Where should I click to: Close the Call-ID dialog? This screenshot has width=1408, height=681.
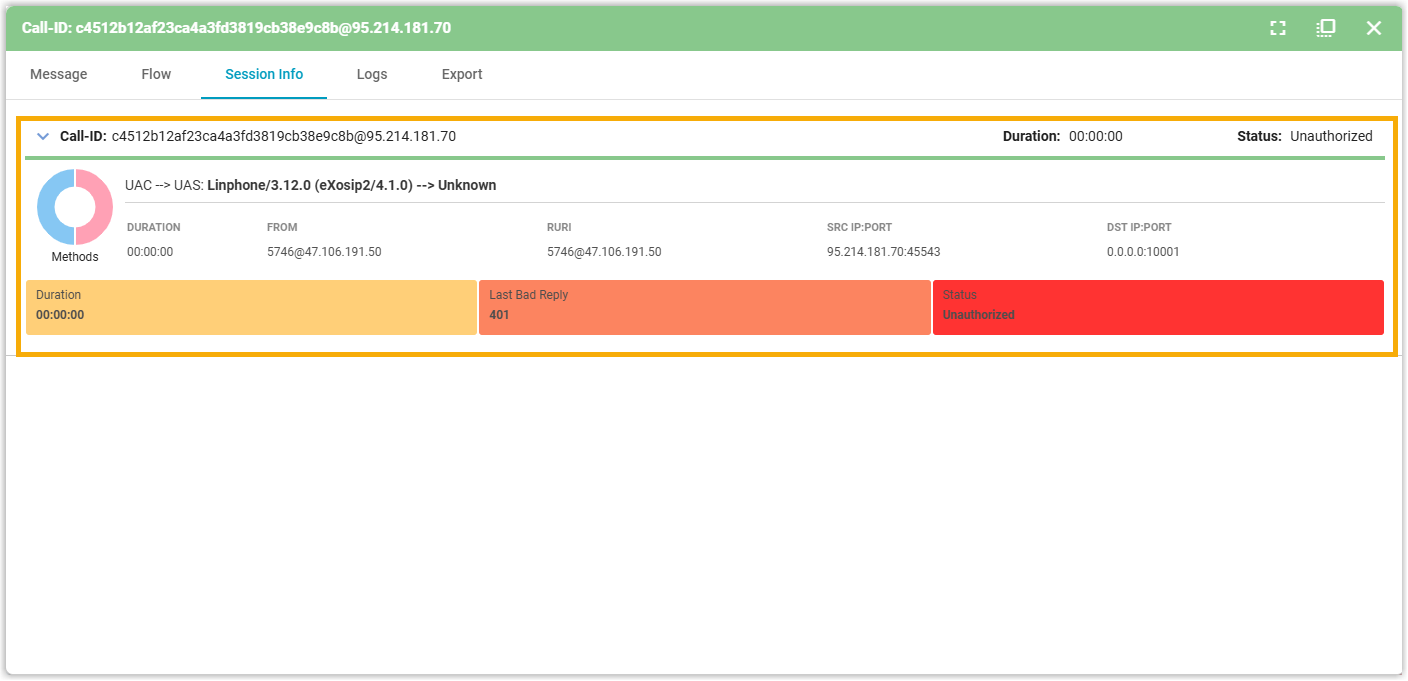point(1373,28)
